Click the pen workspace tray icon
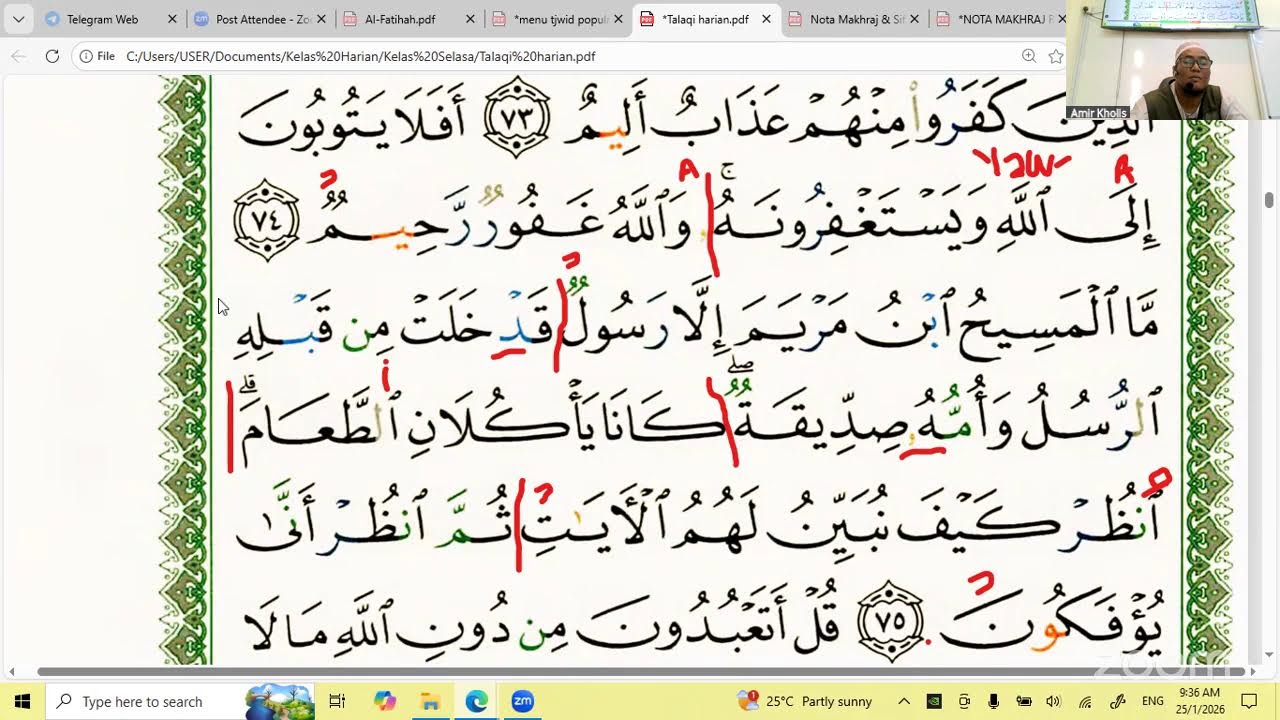This screenshot has width=1280, height=720. coord(1118,701)
